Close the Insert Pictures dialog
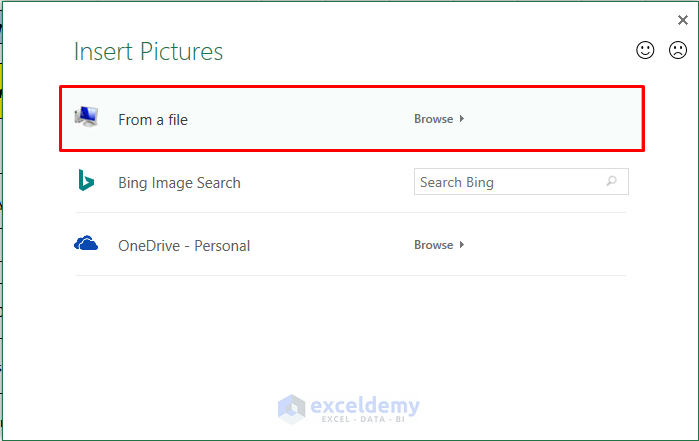 (683, 20)
